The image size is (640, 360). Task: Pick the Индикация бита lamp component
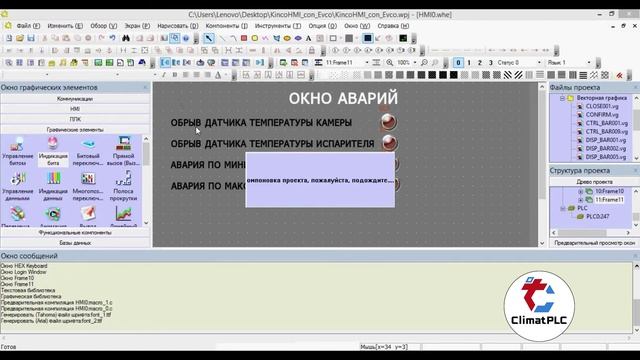click(53, 151)
